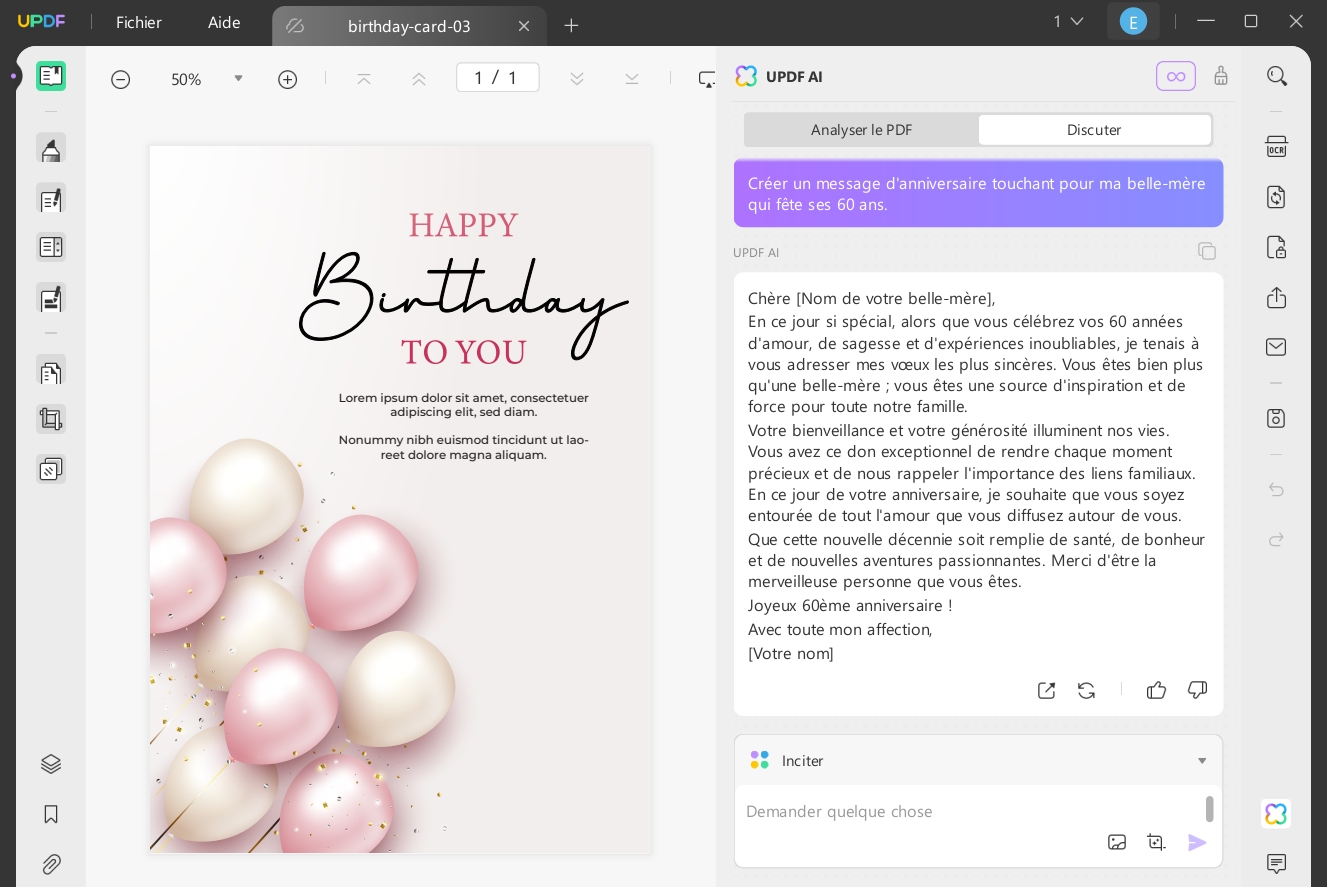The width and height of the screenshot is (1327, 887).
Task: Expand the Inciter prompt dropdown
Action: 1202,761
